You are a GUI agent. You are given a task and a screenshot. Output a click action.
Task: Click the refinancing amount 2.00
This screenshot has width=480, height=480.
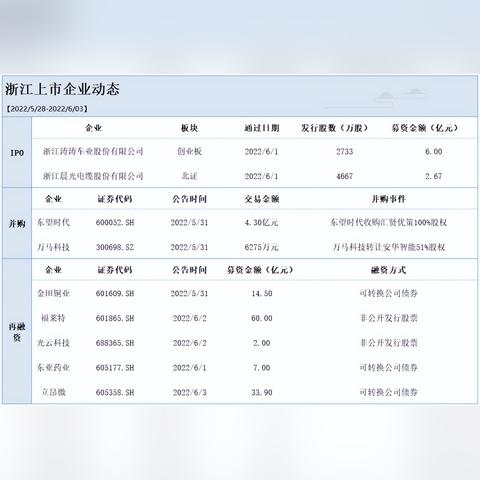coord(262,343)
